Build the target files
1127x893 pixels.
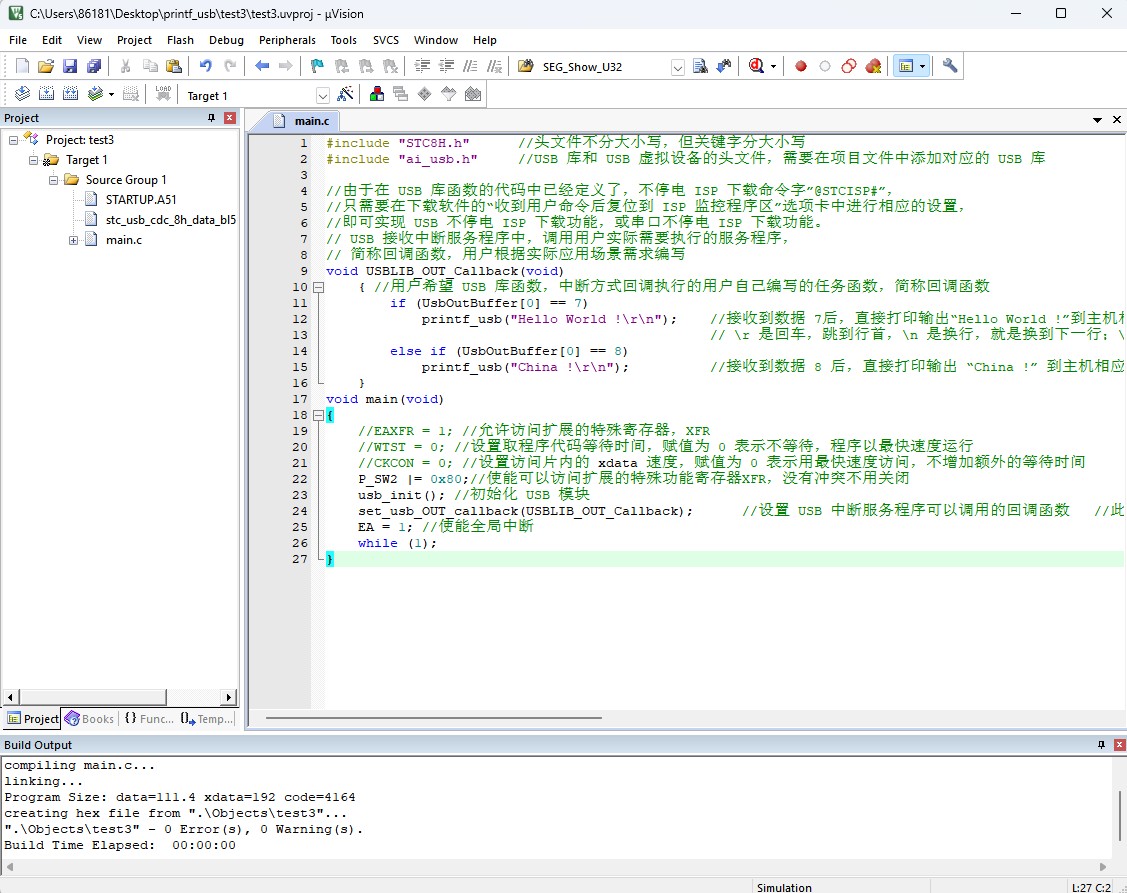pyautogui.click(x=46, y=94)
